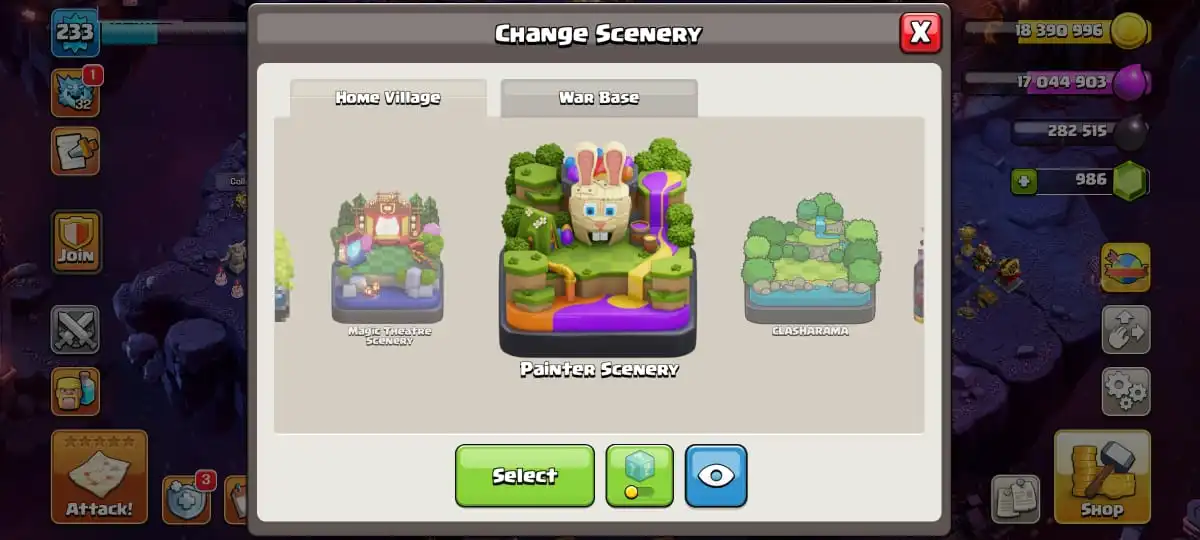
Task: Switch to the War Base tab
Action: (598, 98)
